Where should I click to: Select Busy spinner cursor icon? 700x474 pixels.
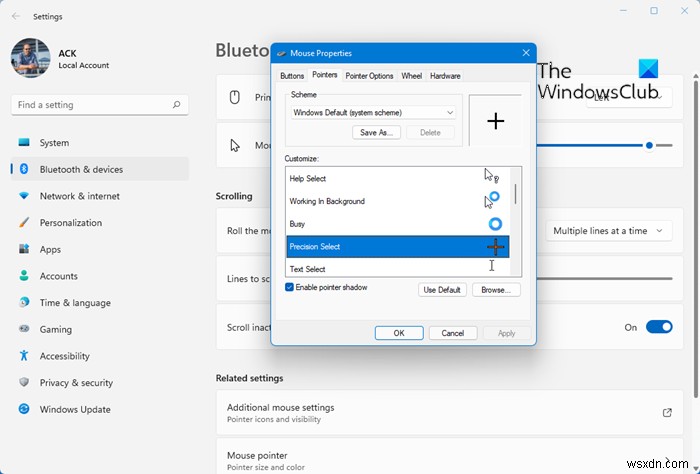[495, 224]
